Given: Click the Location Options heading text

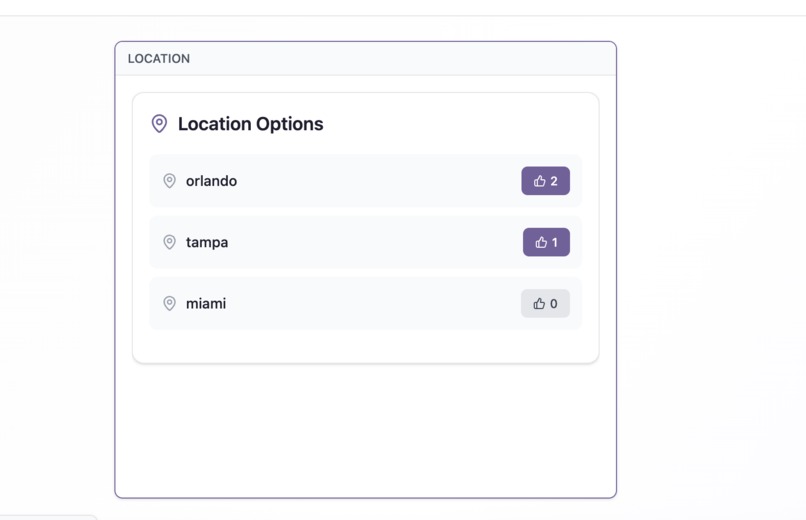Looking at the screenshot, I should [x=250, y=124].
